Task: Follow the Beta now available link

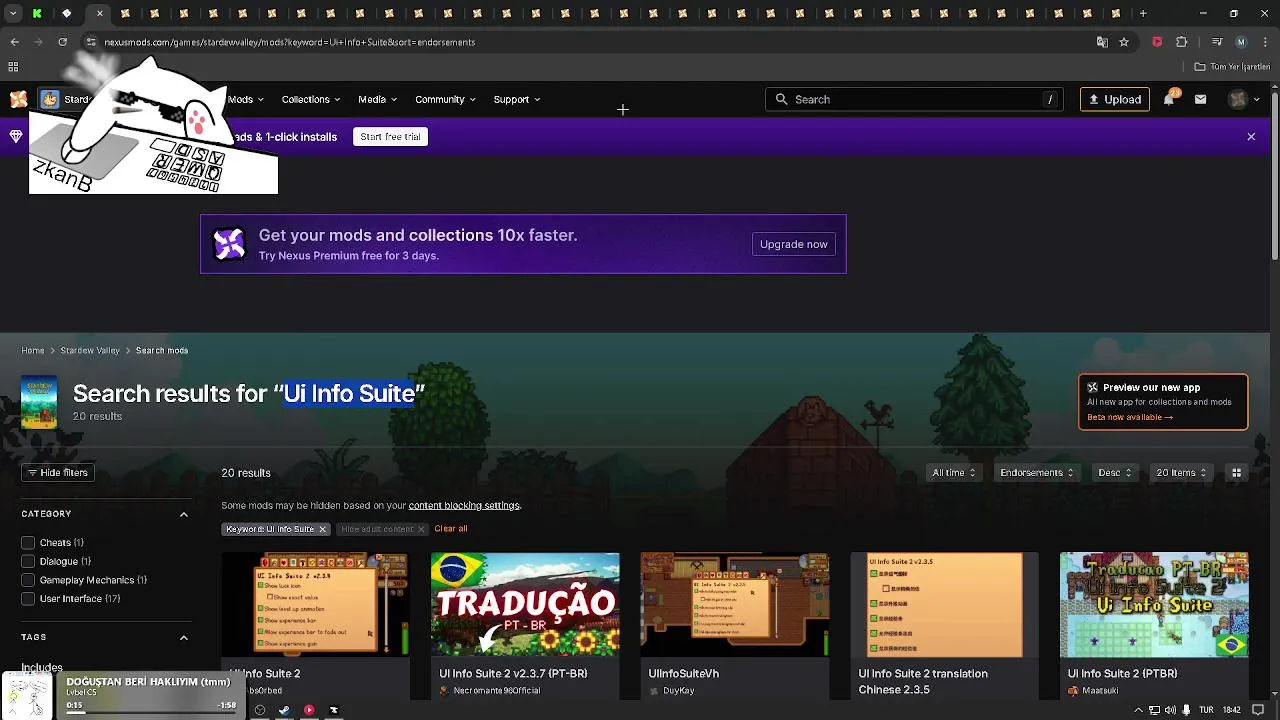Action: pyautogui.click(x=1130, y=417)
